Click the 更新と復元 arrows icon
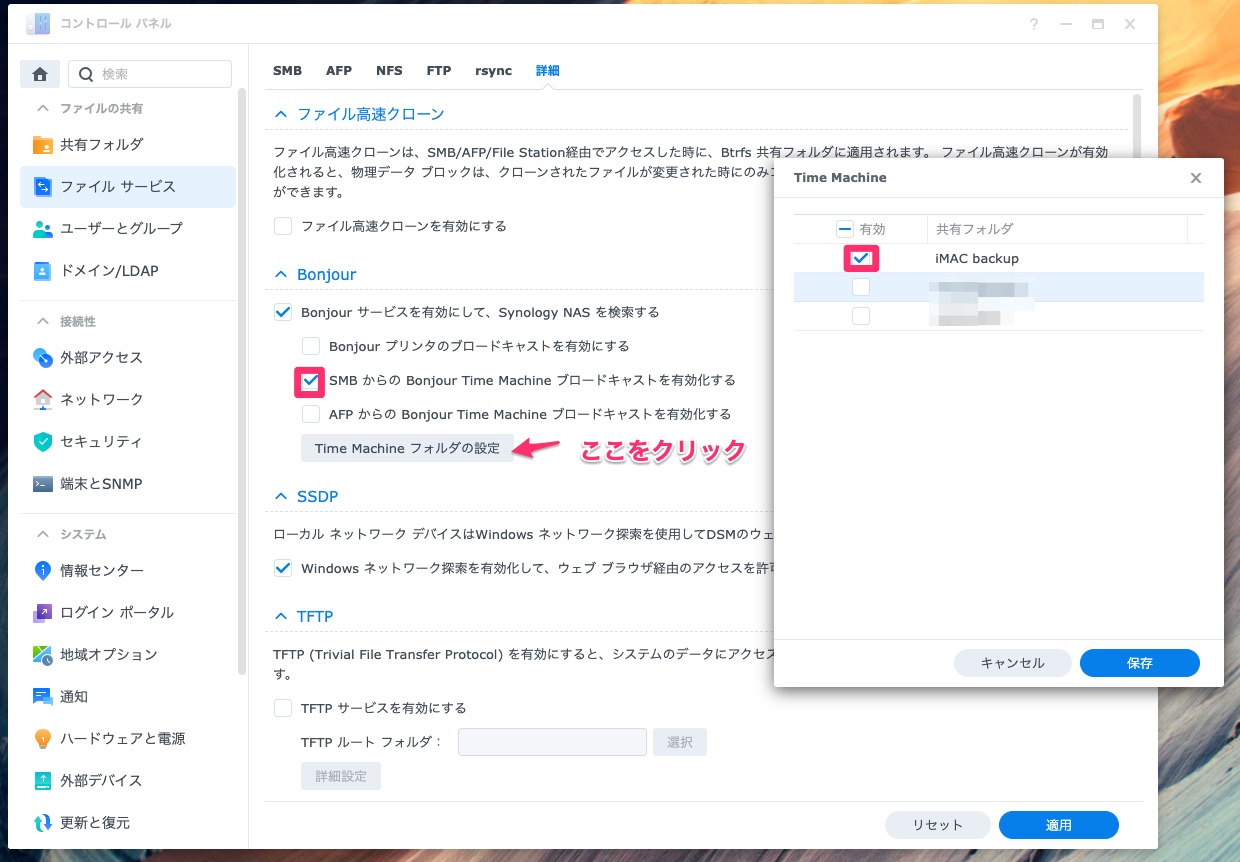Screen dimensions: 1240x862 pyautogui.click(x=43, y=822)
